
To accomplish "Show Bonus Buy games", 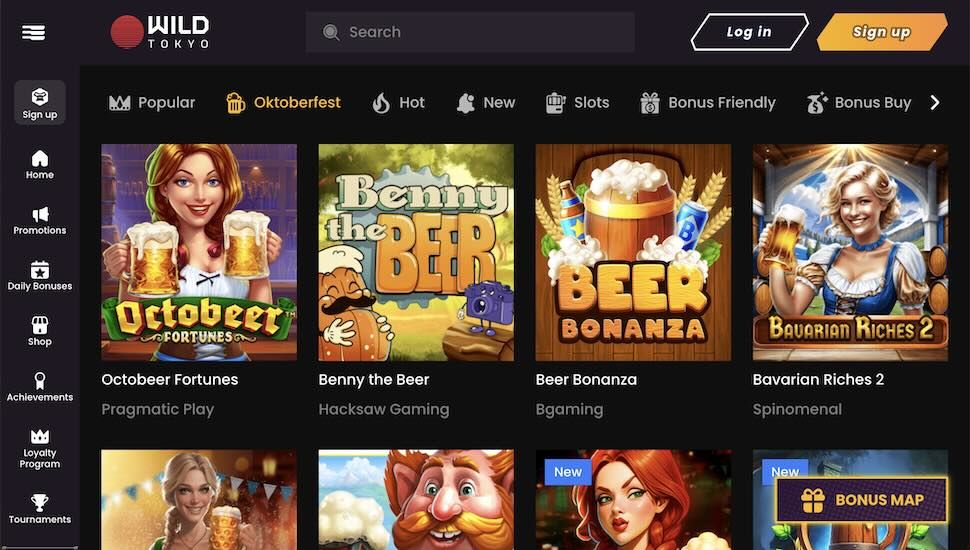I will coord(859,103).
